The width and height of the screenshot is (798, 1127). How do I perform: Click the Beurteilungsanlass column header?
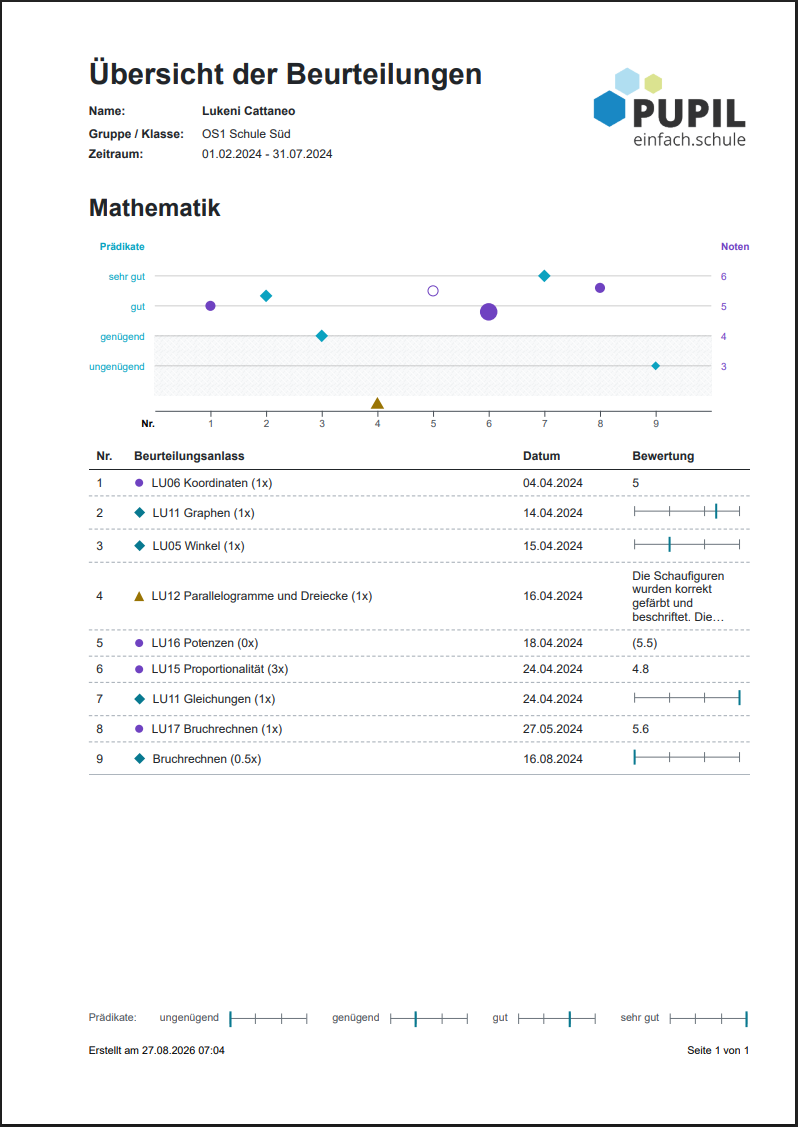tap(189, 456)
